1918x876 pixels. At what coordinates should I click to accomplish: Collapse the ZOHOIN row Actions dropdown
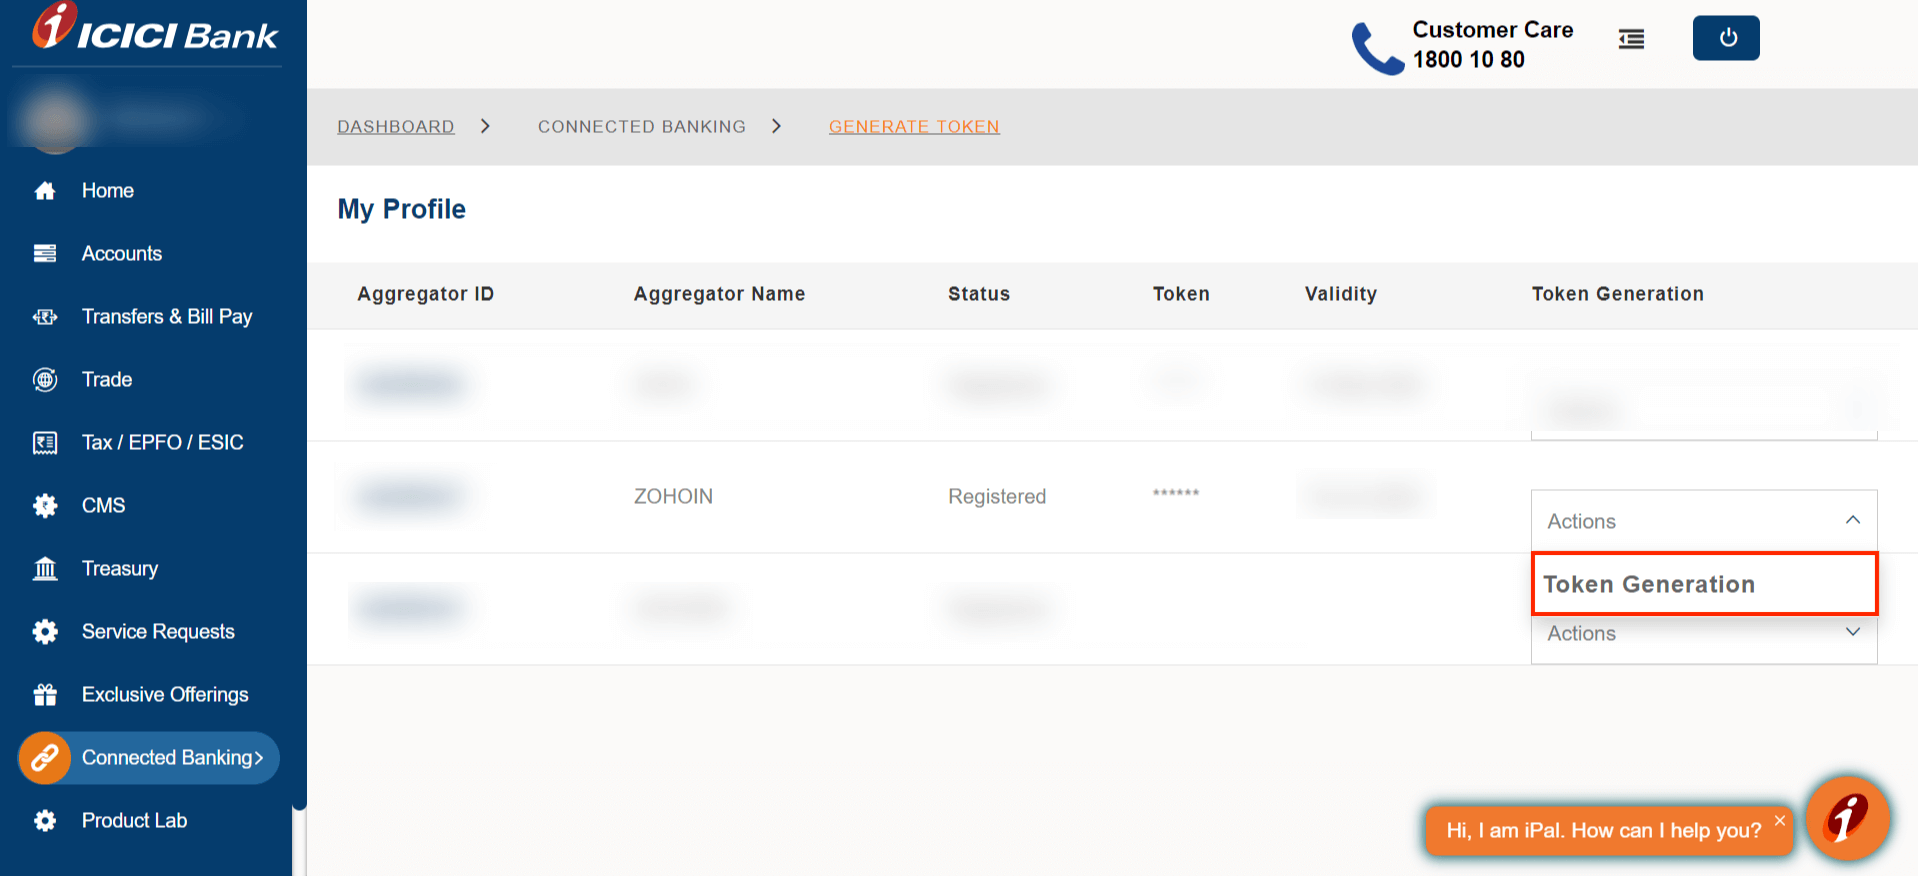(1704, 521)
